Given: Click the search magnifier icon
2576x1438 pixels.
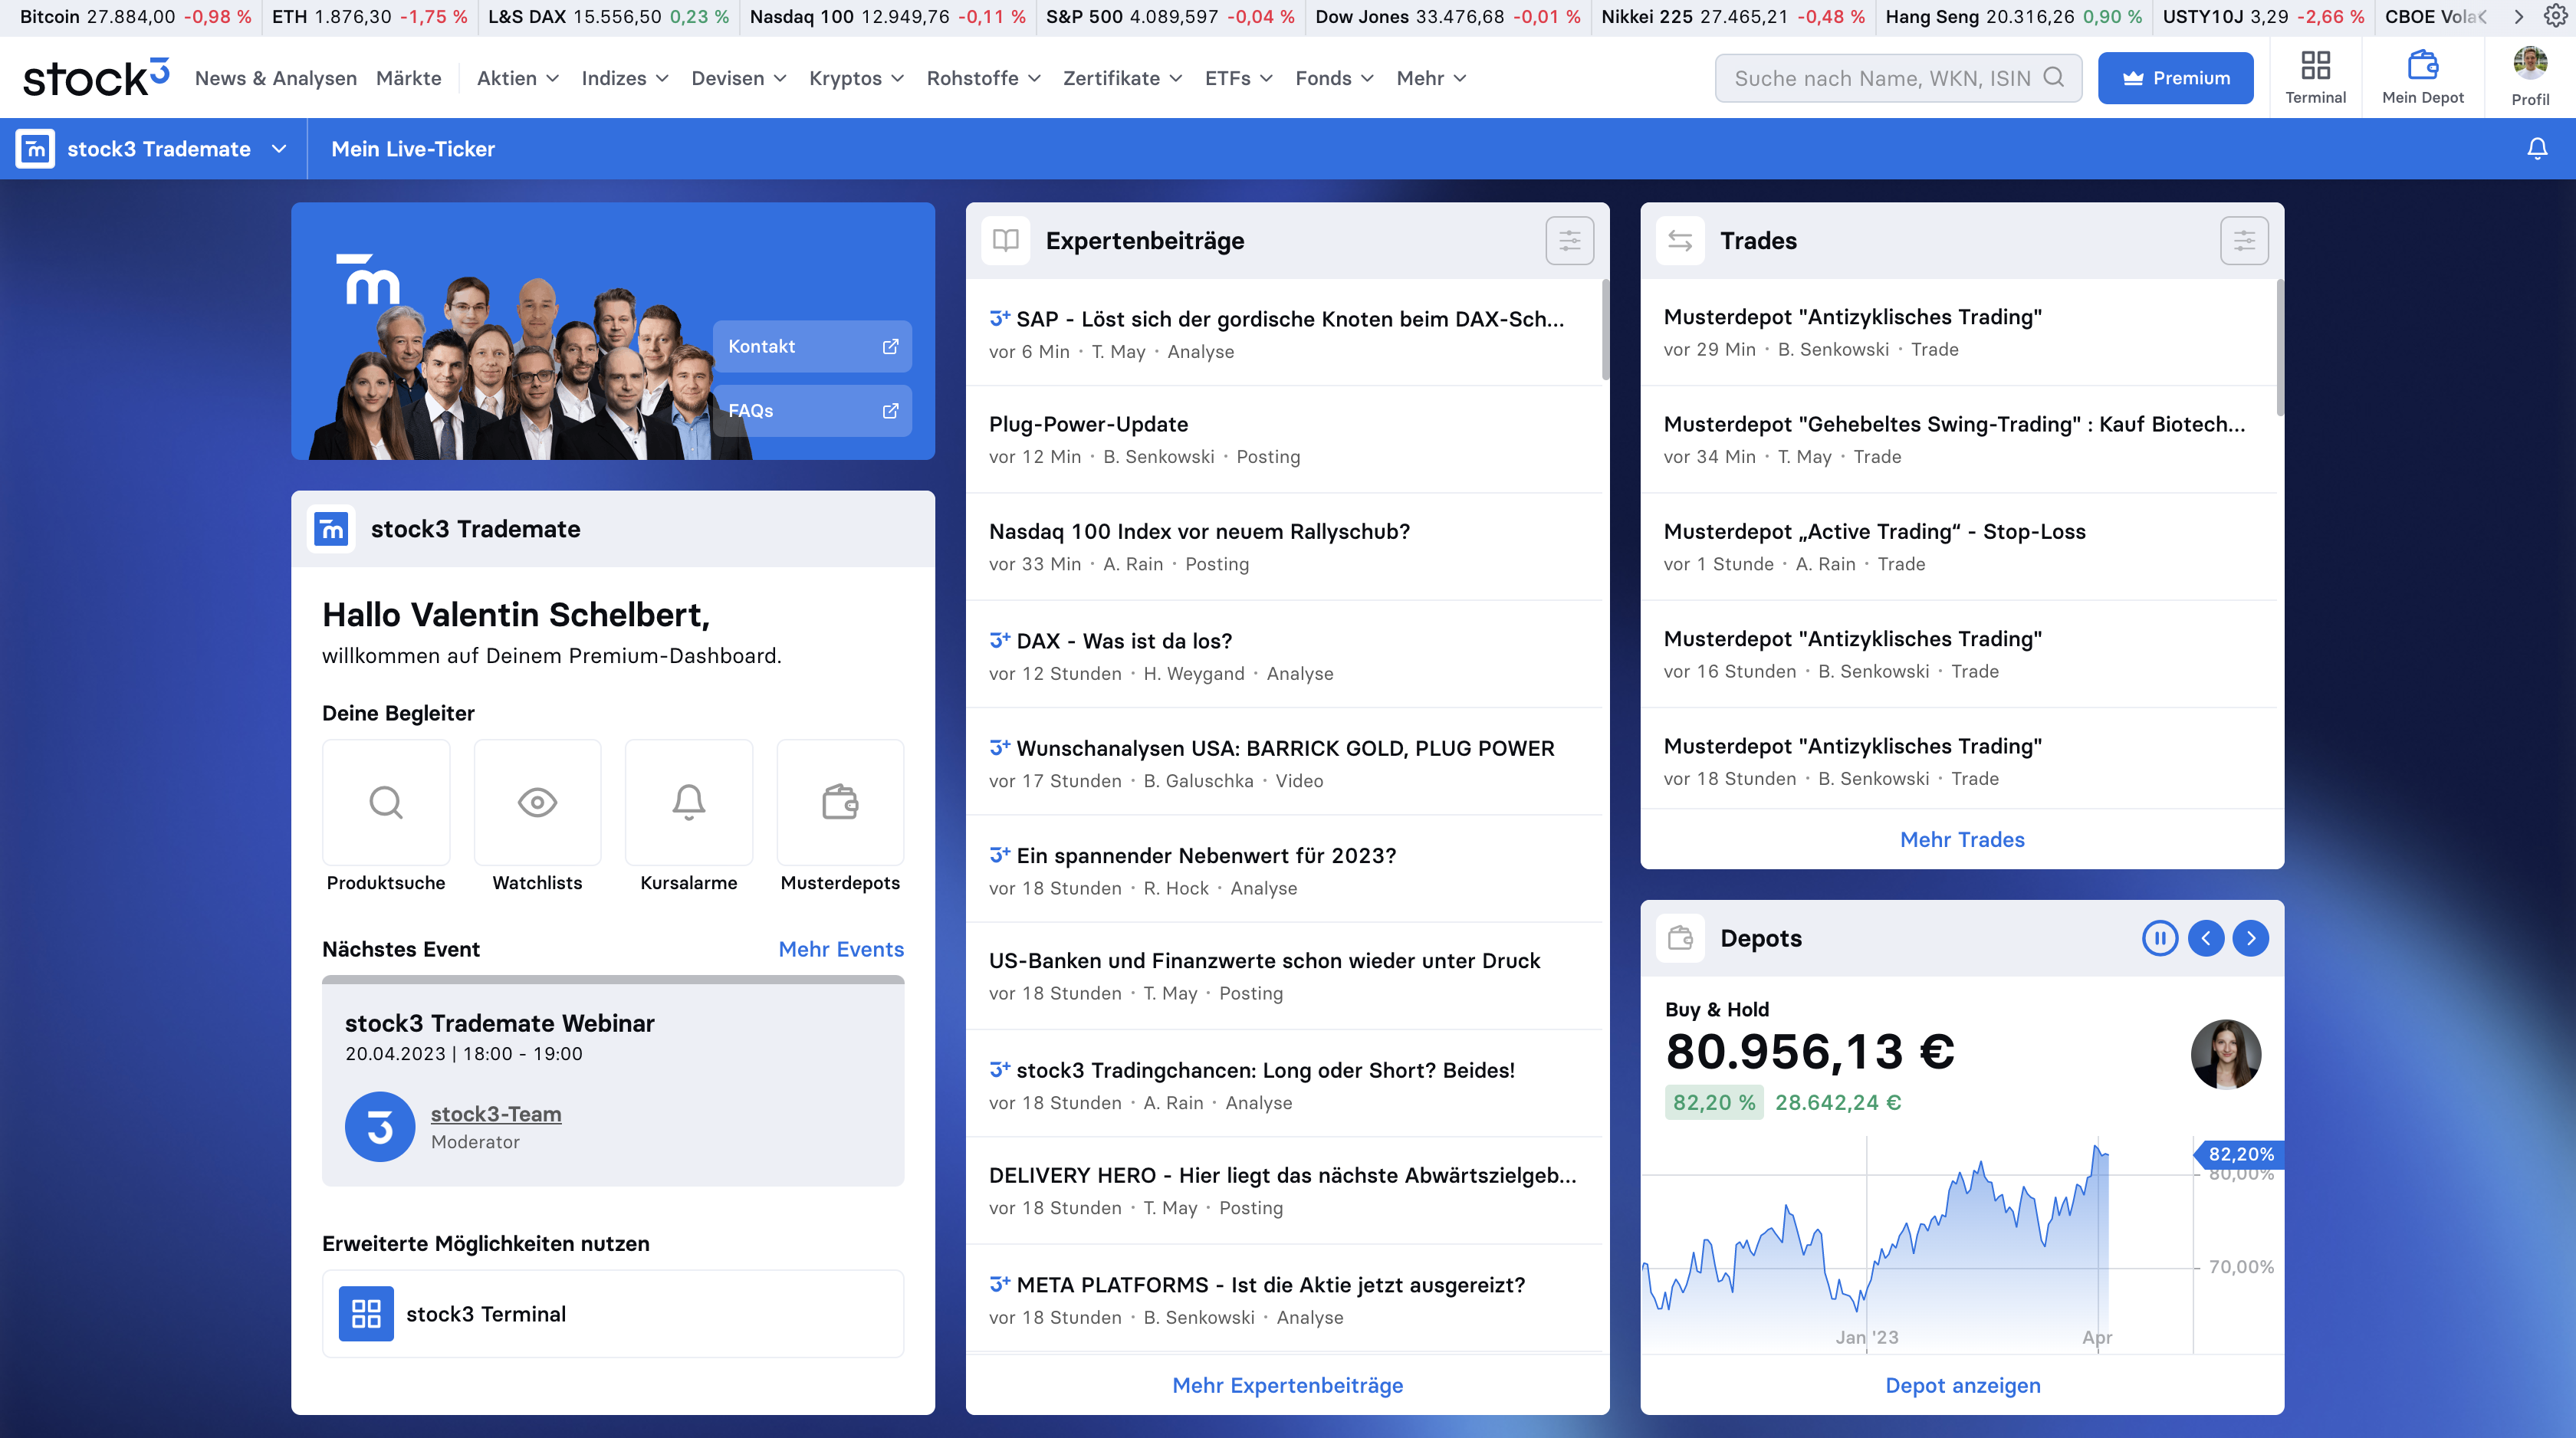Looking at the screenshot, I should point(2054,78).
